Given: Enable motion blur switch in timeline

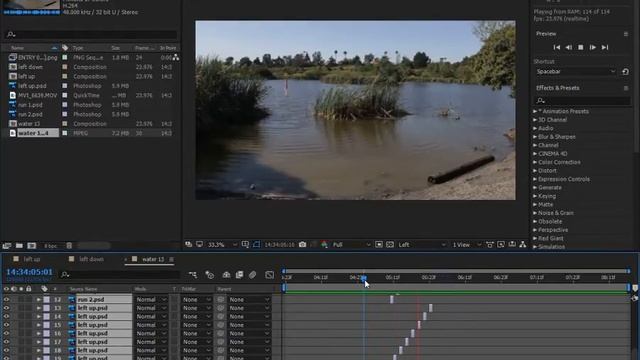Looking at the screenshot, I should click(252, 275).
